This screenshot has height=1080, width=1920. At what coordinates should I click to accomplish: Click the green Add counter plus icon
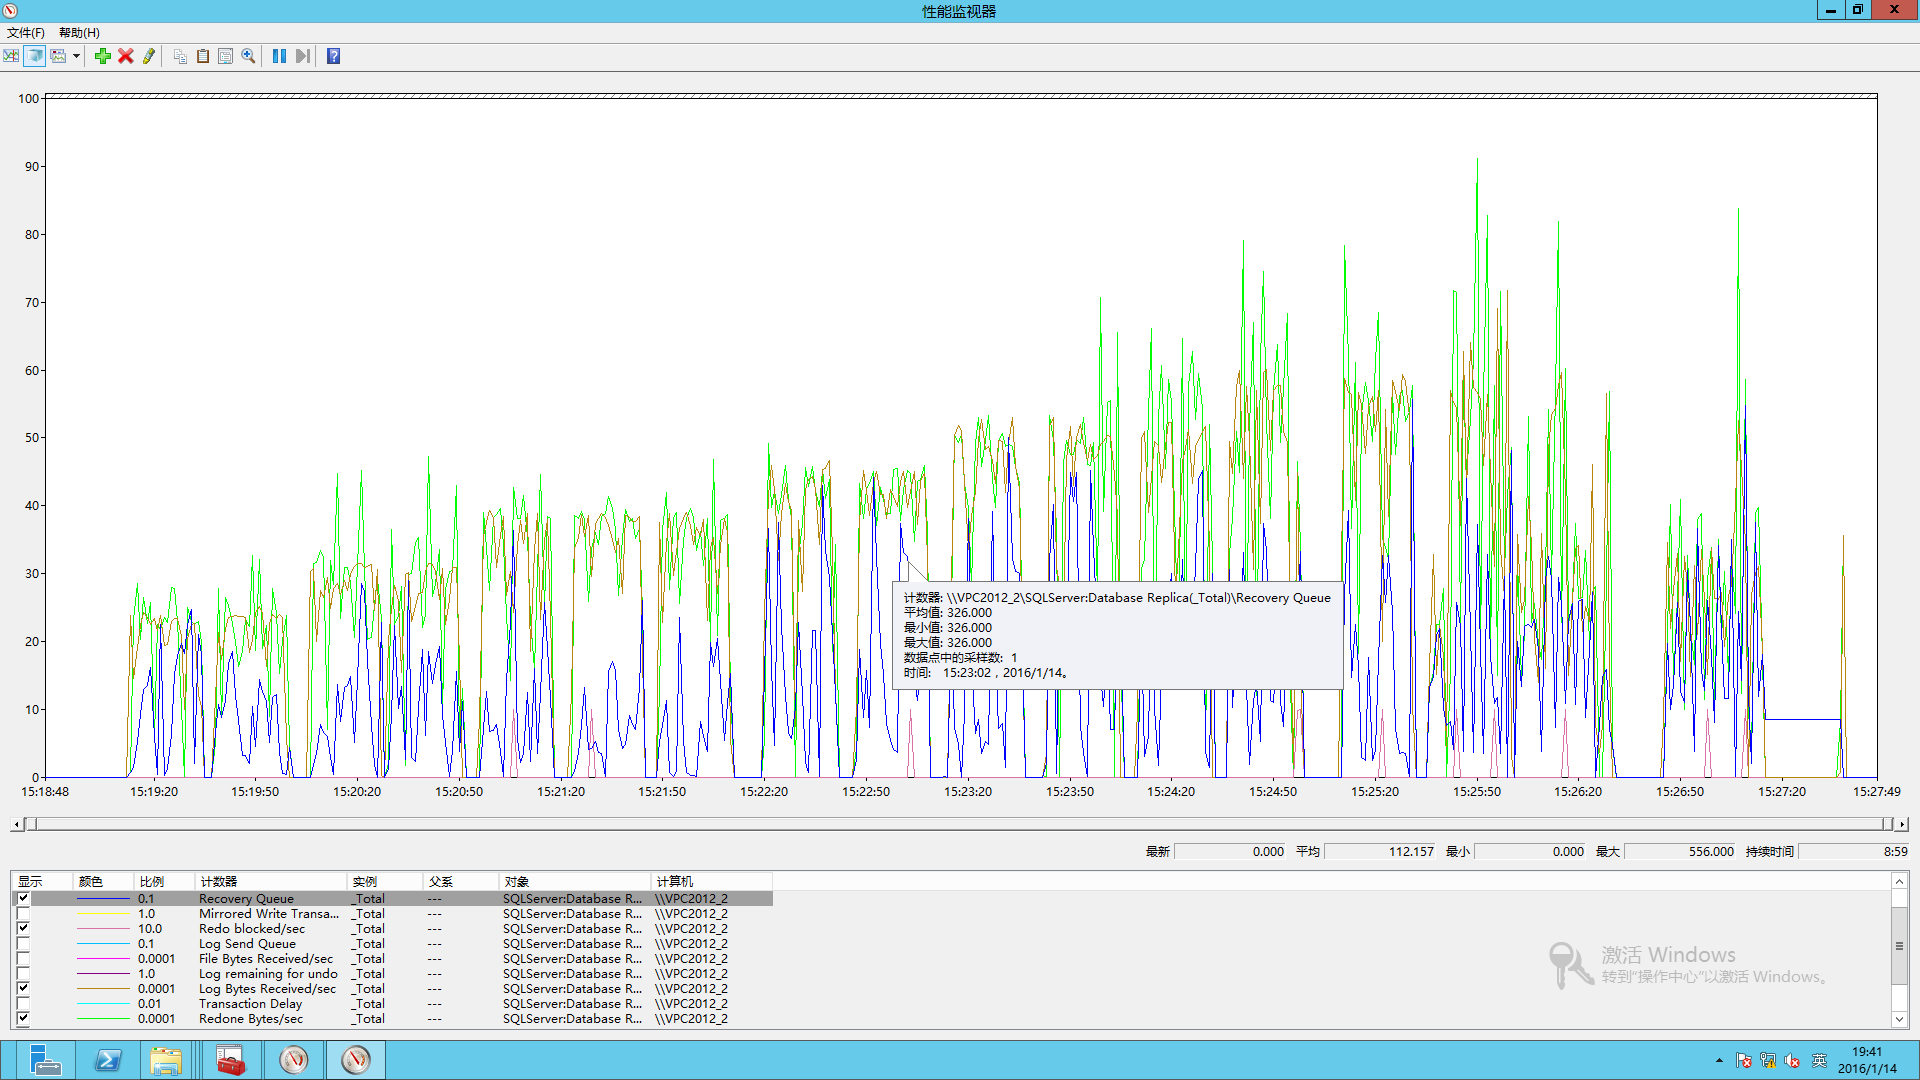coord(102,56)
